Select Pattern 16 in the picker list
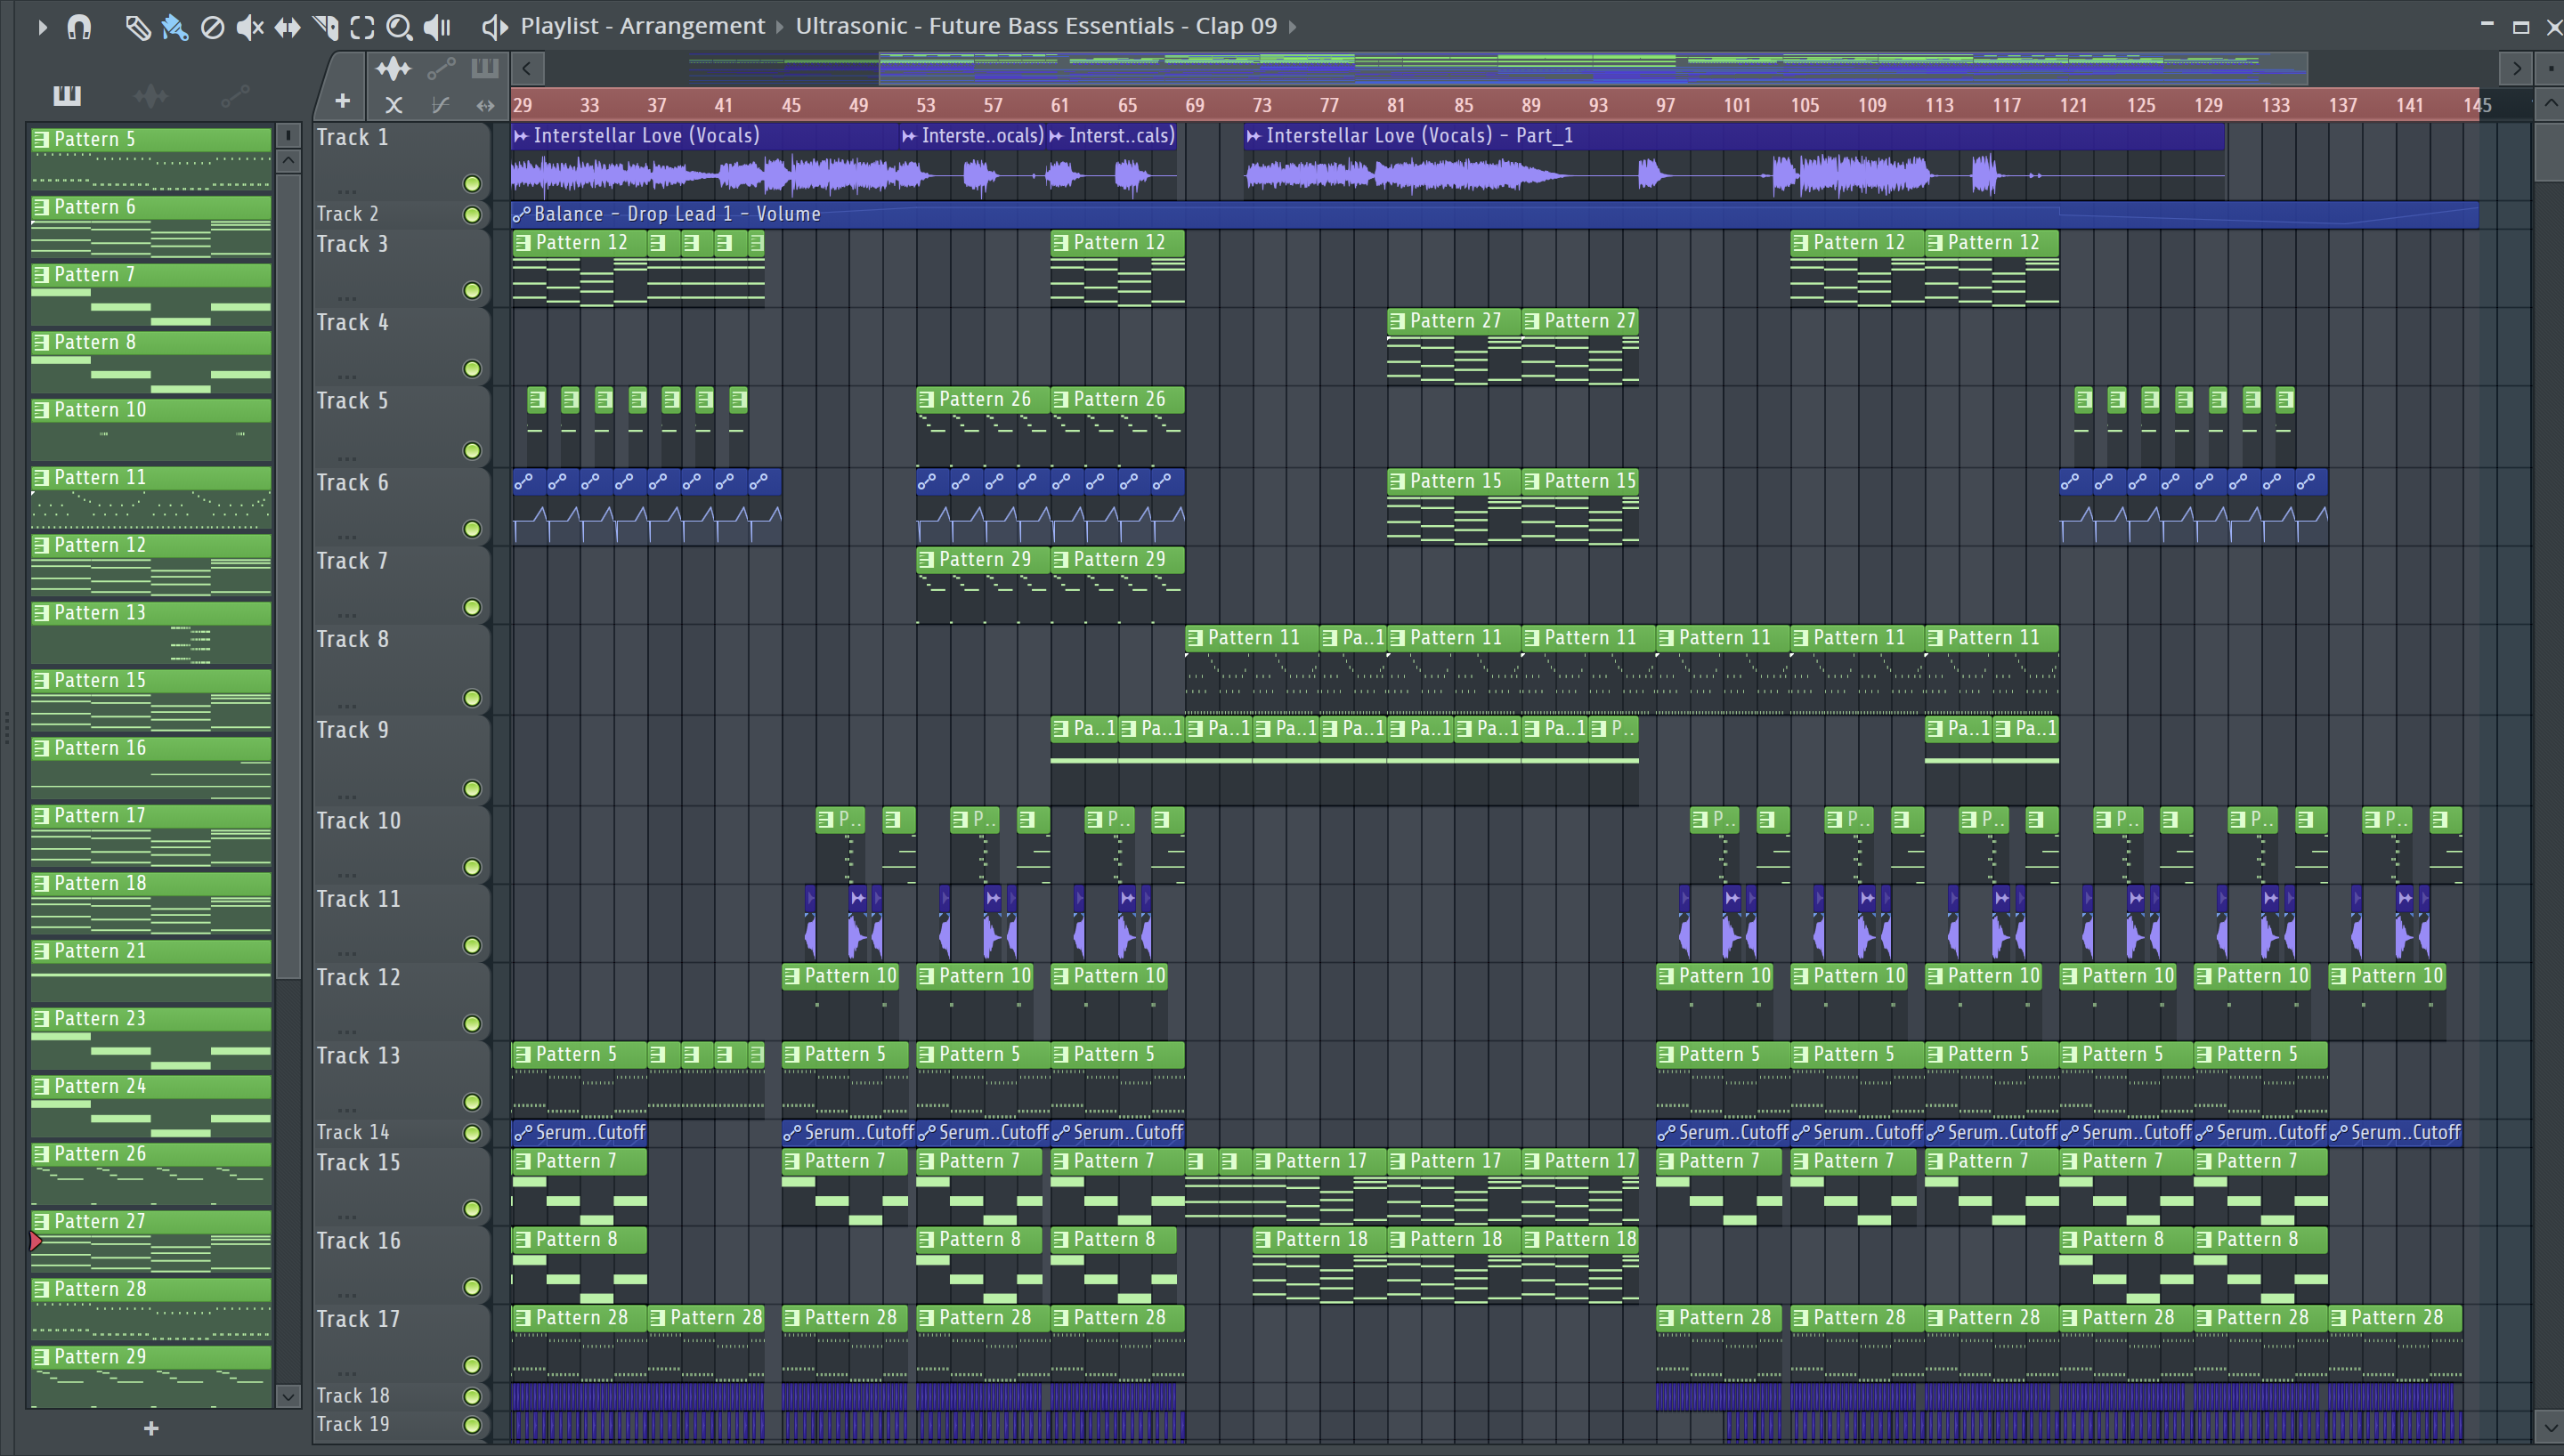Screen dimensions: 2564x1456 [x=151, y=767]
